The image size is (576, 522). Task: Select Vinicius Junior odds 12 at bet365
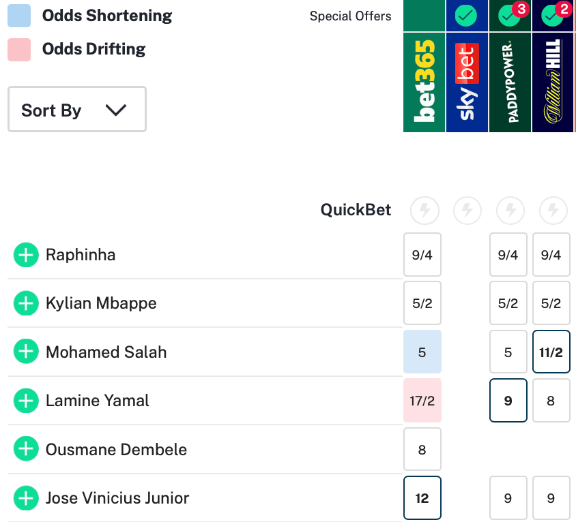click(x=422, y=498)
